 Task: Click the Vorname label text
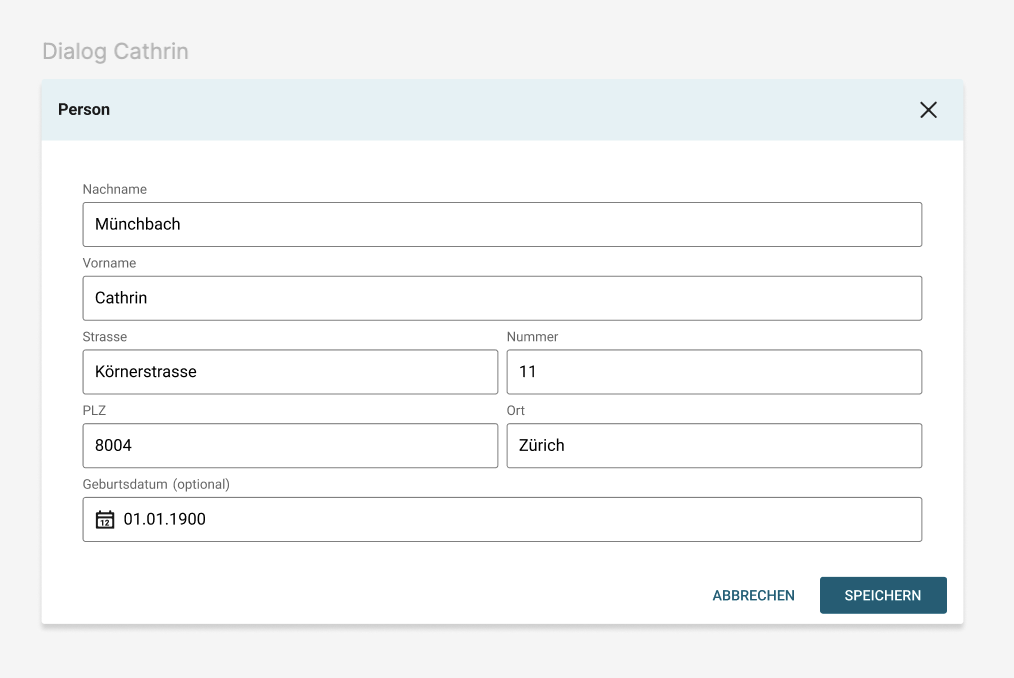(109, 263)
